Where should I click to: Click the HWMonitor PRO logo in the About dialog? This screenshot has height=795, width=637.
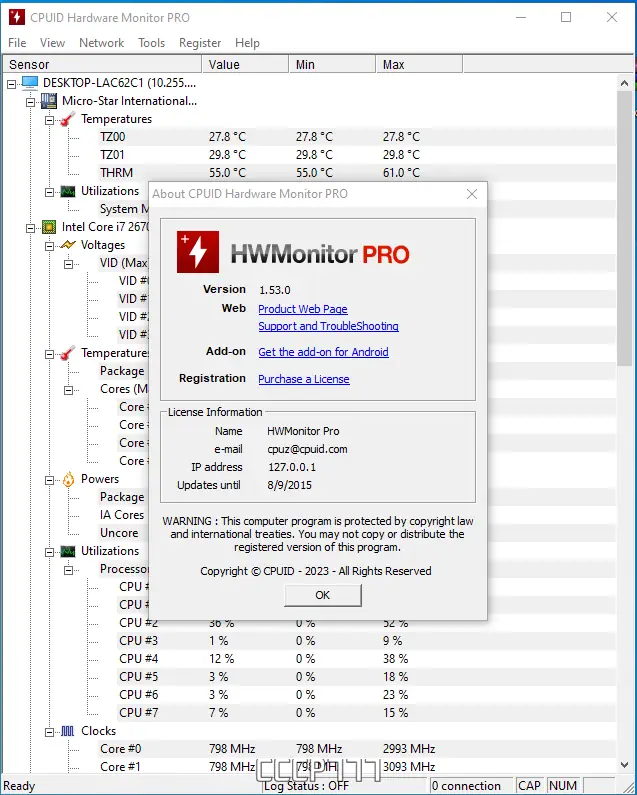pos(293,252)
